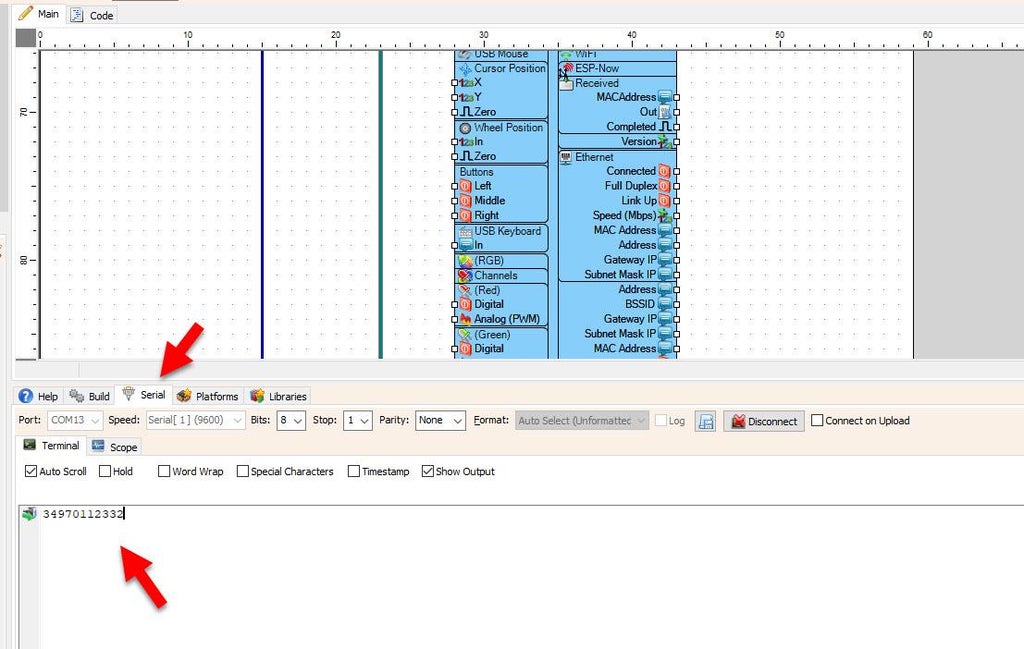The image size is (1024, 649).
Task: Click the USB Keyboard icon
Action: (x=465, y=232)
